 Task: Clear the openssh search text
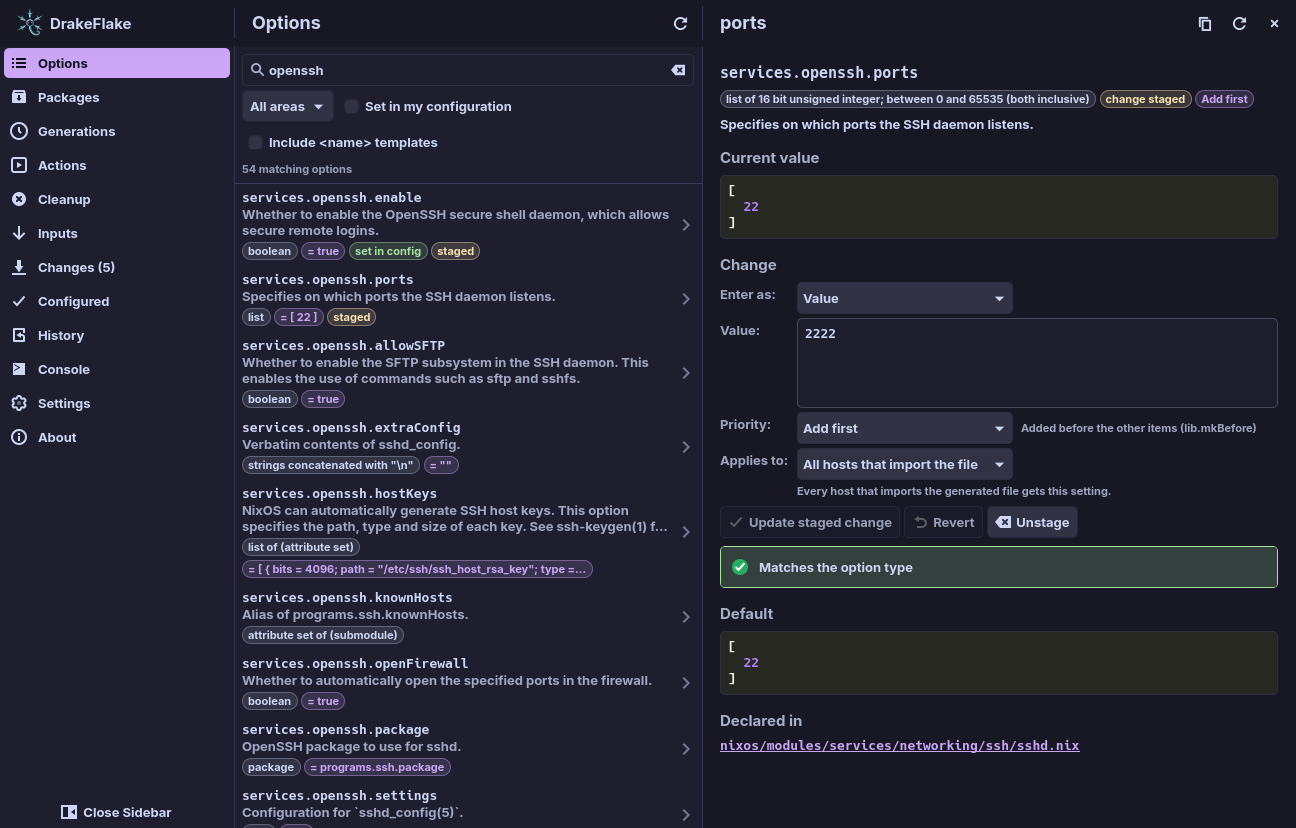pos(678,70)
